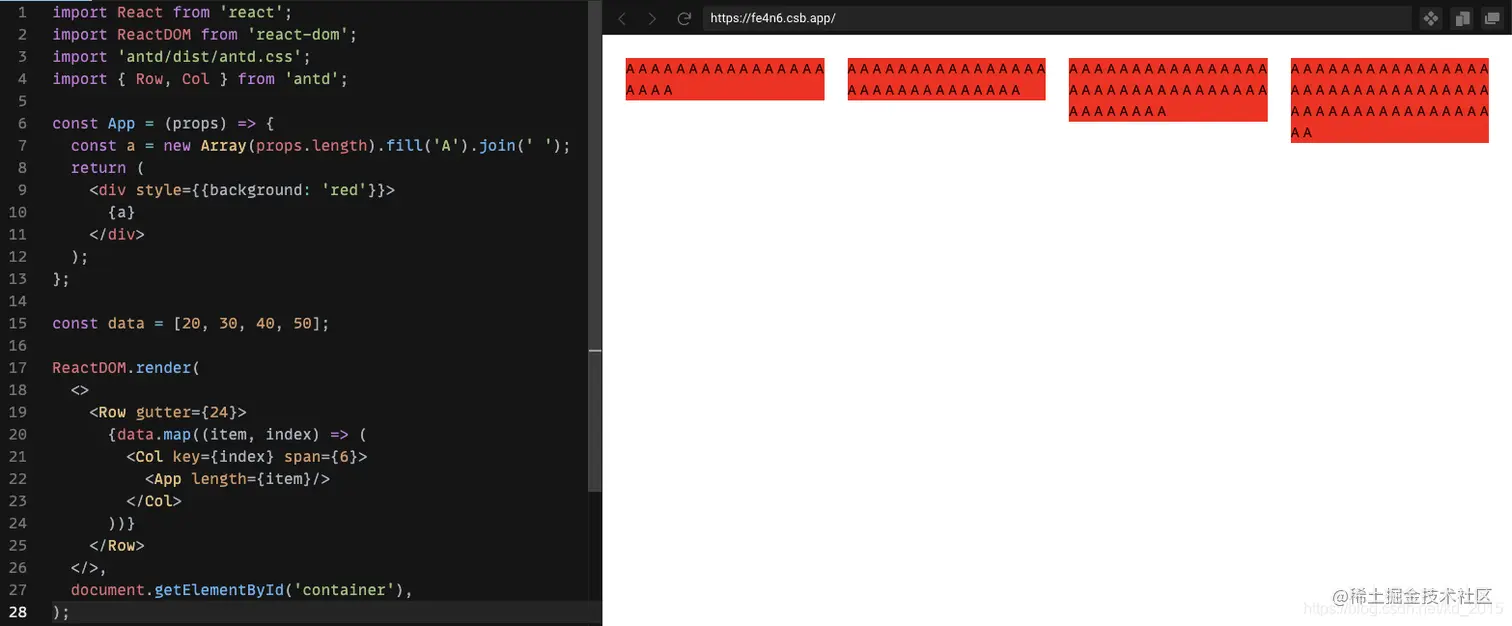Screen dimensions: 1512x626
Task: Click "const App = (props) => {" line
Action: tap(163, 124)
